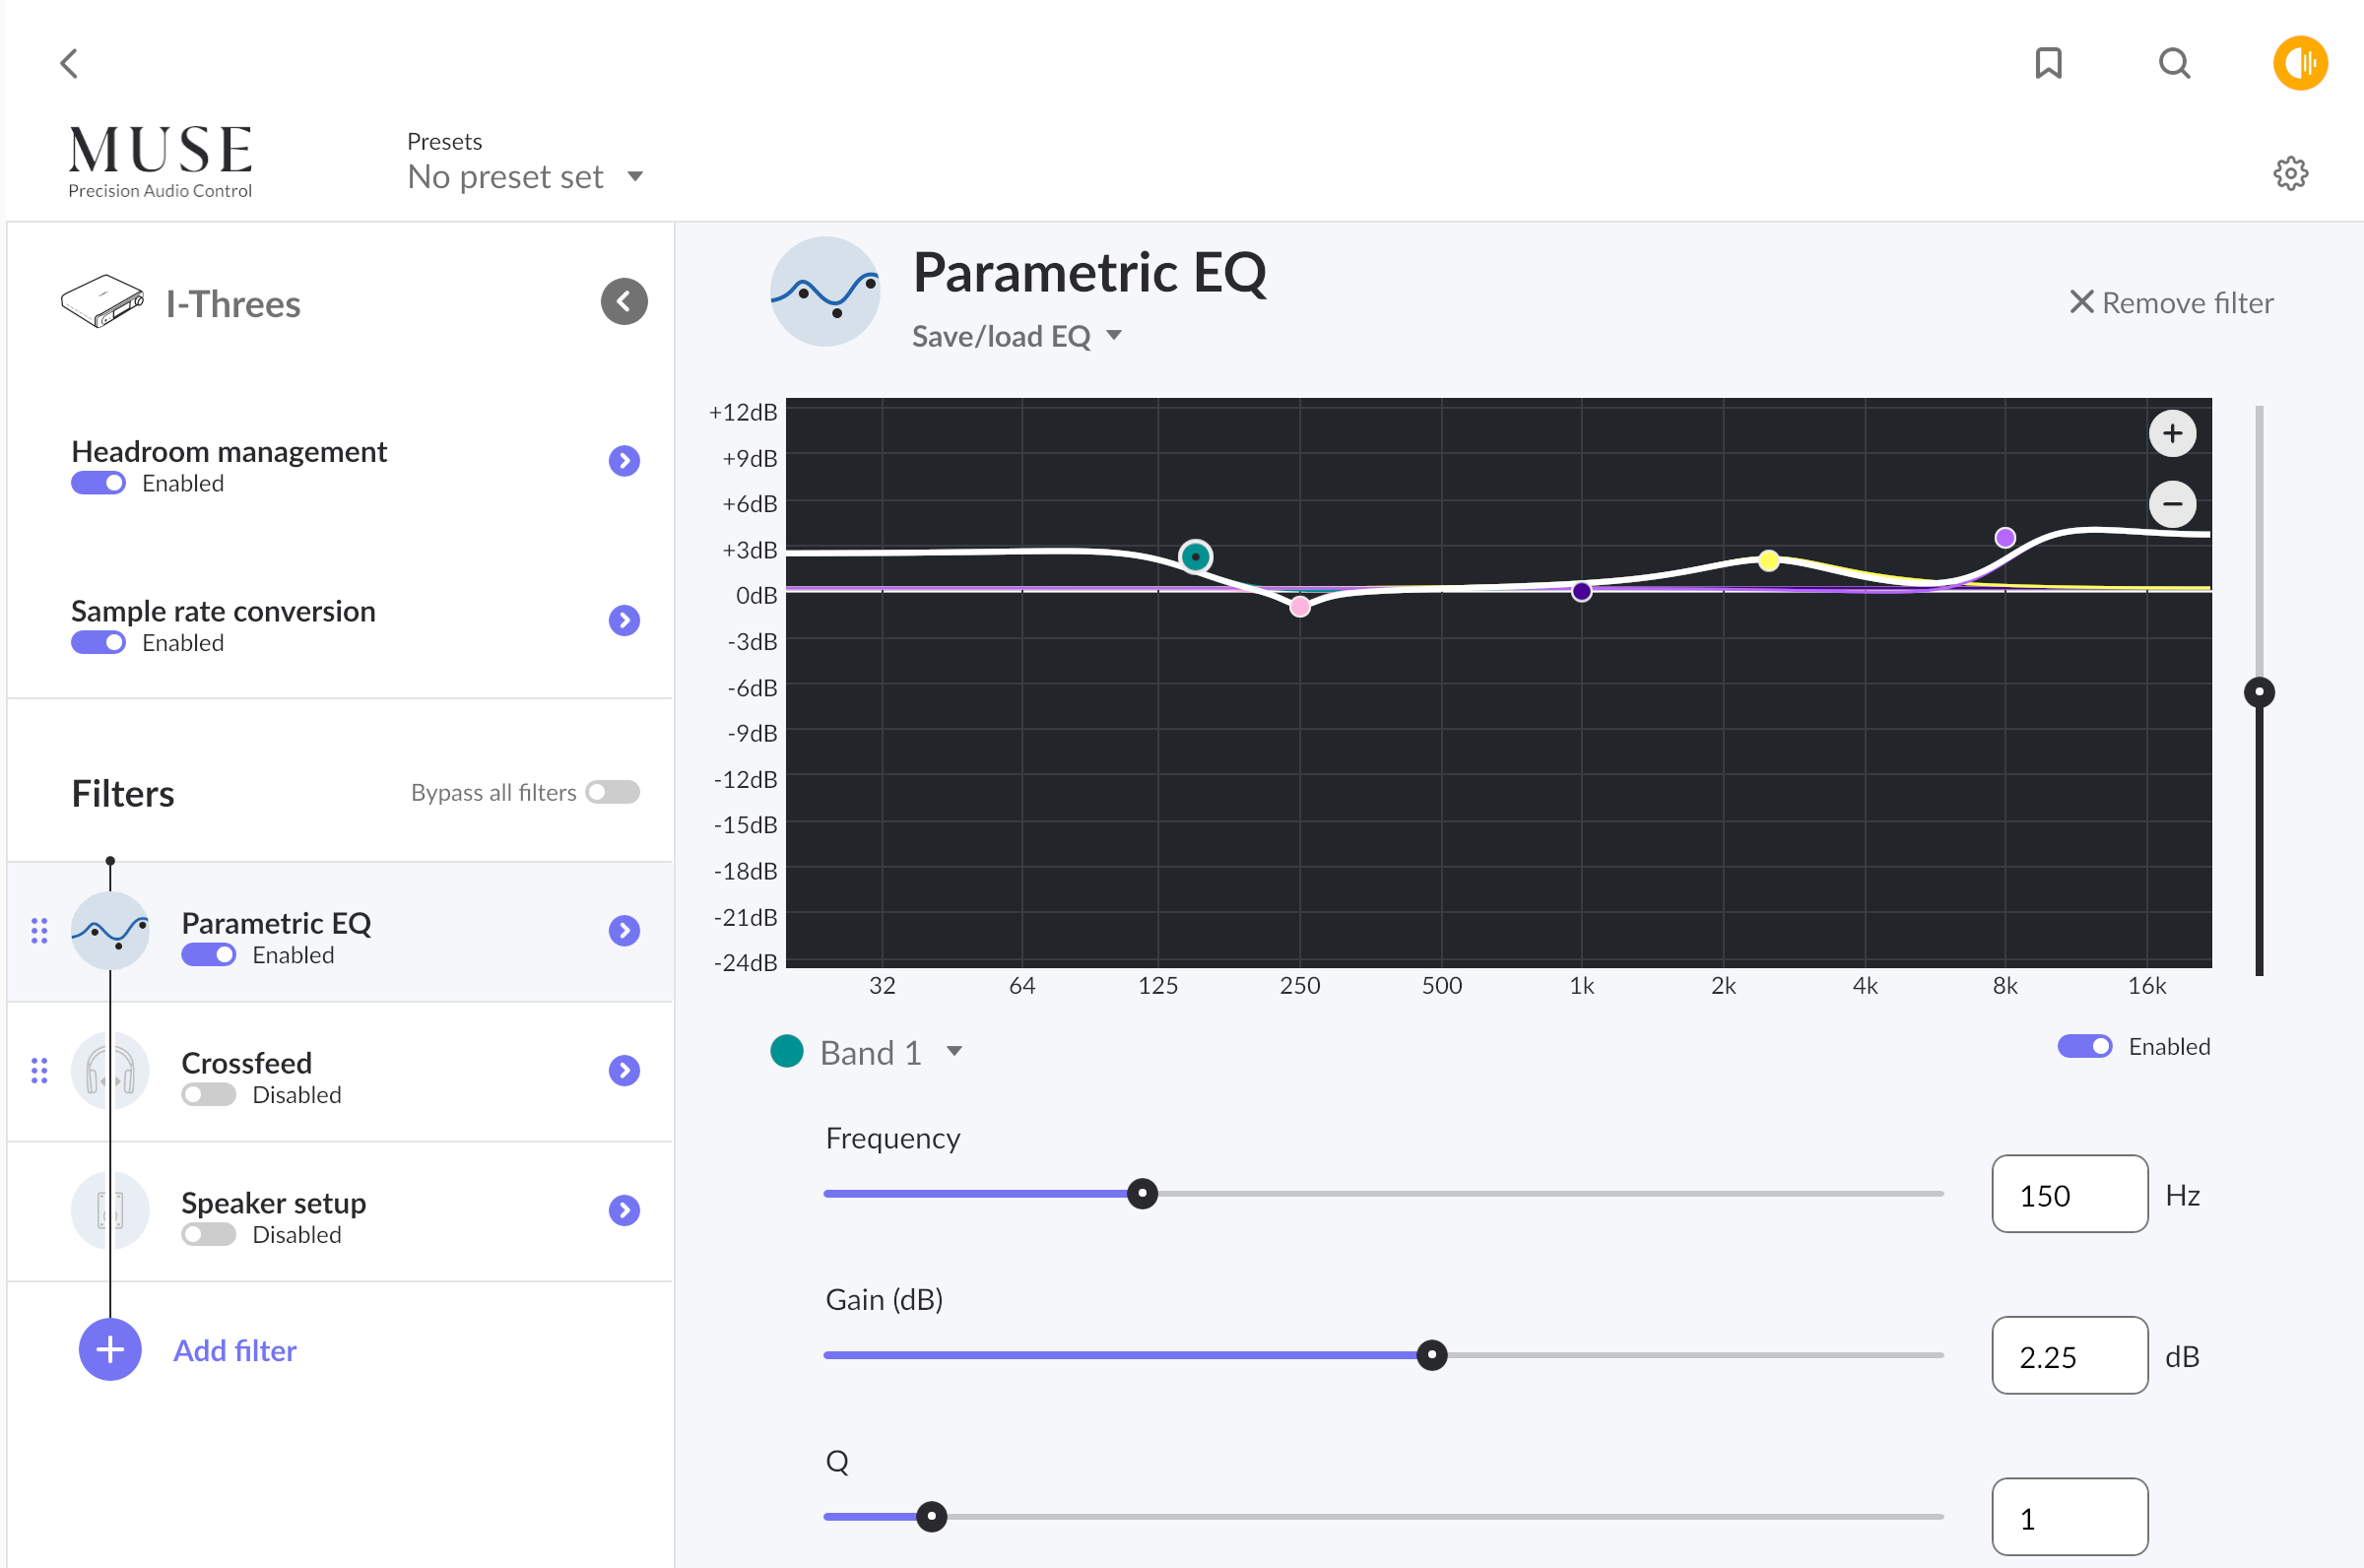This screenshot has height=1568, width=2364.
Task: Enable the Crossfeed filter toggle
Action: (208, 1095)
